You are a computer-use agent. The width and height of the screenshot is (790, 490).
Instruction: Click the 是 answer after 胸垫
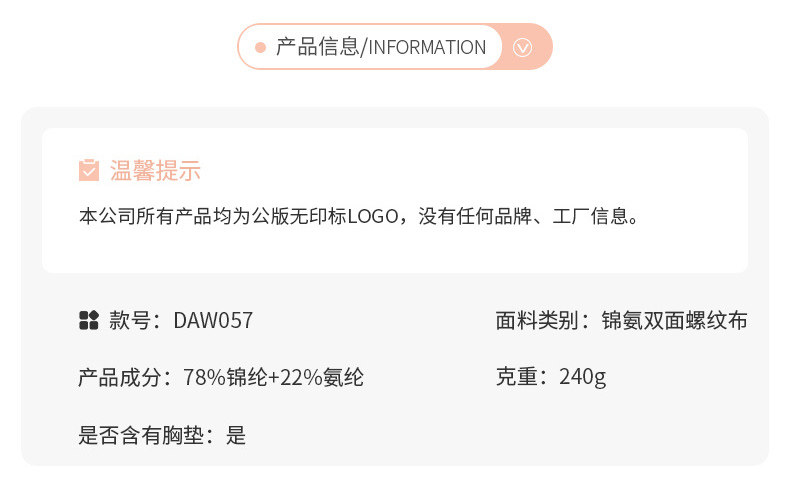point(236,435)
